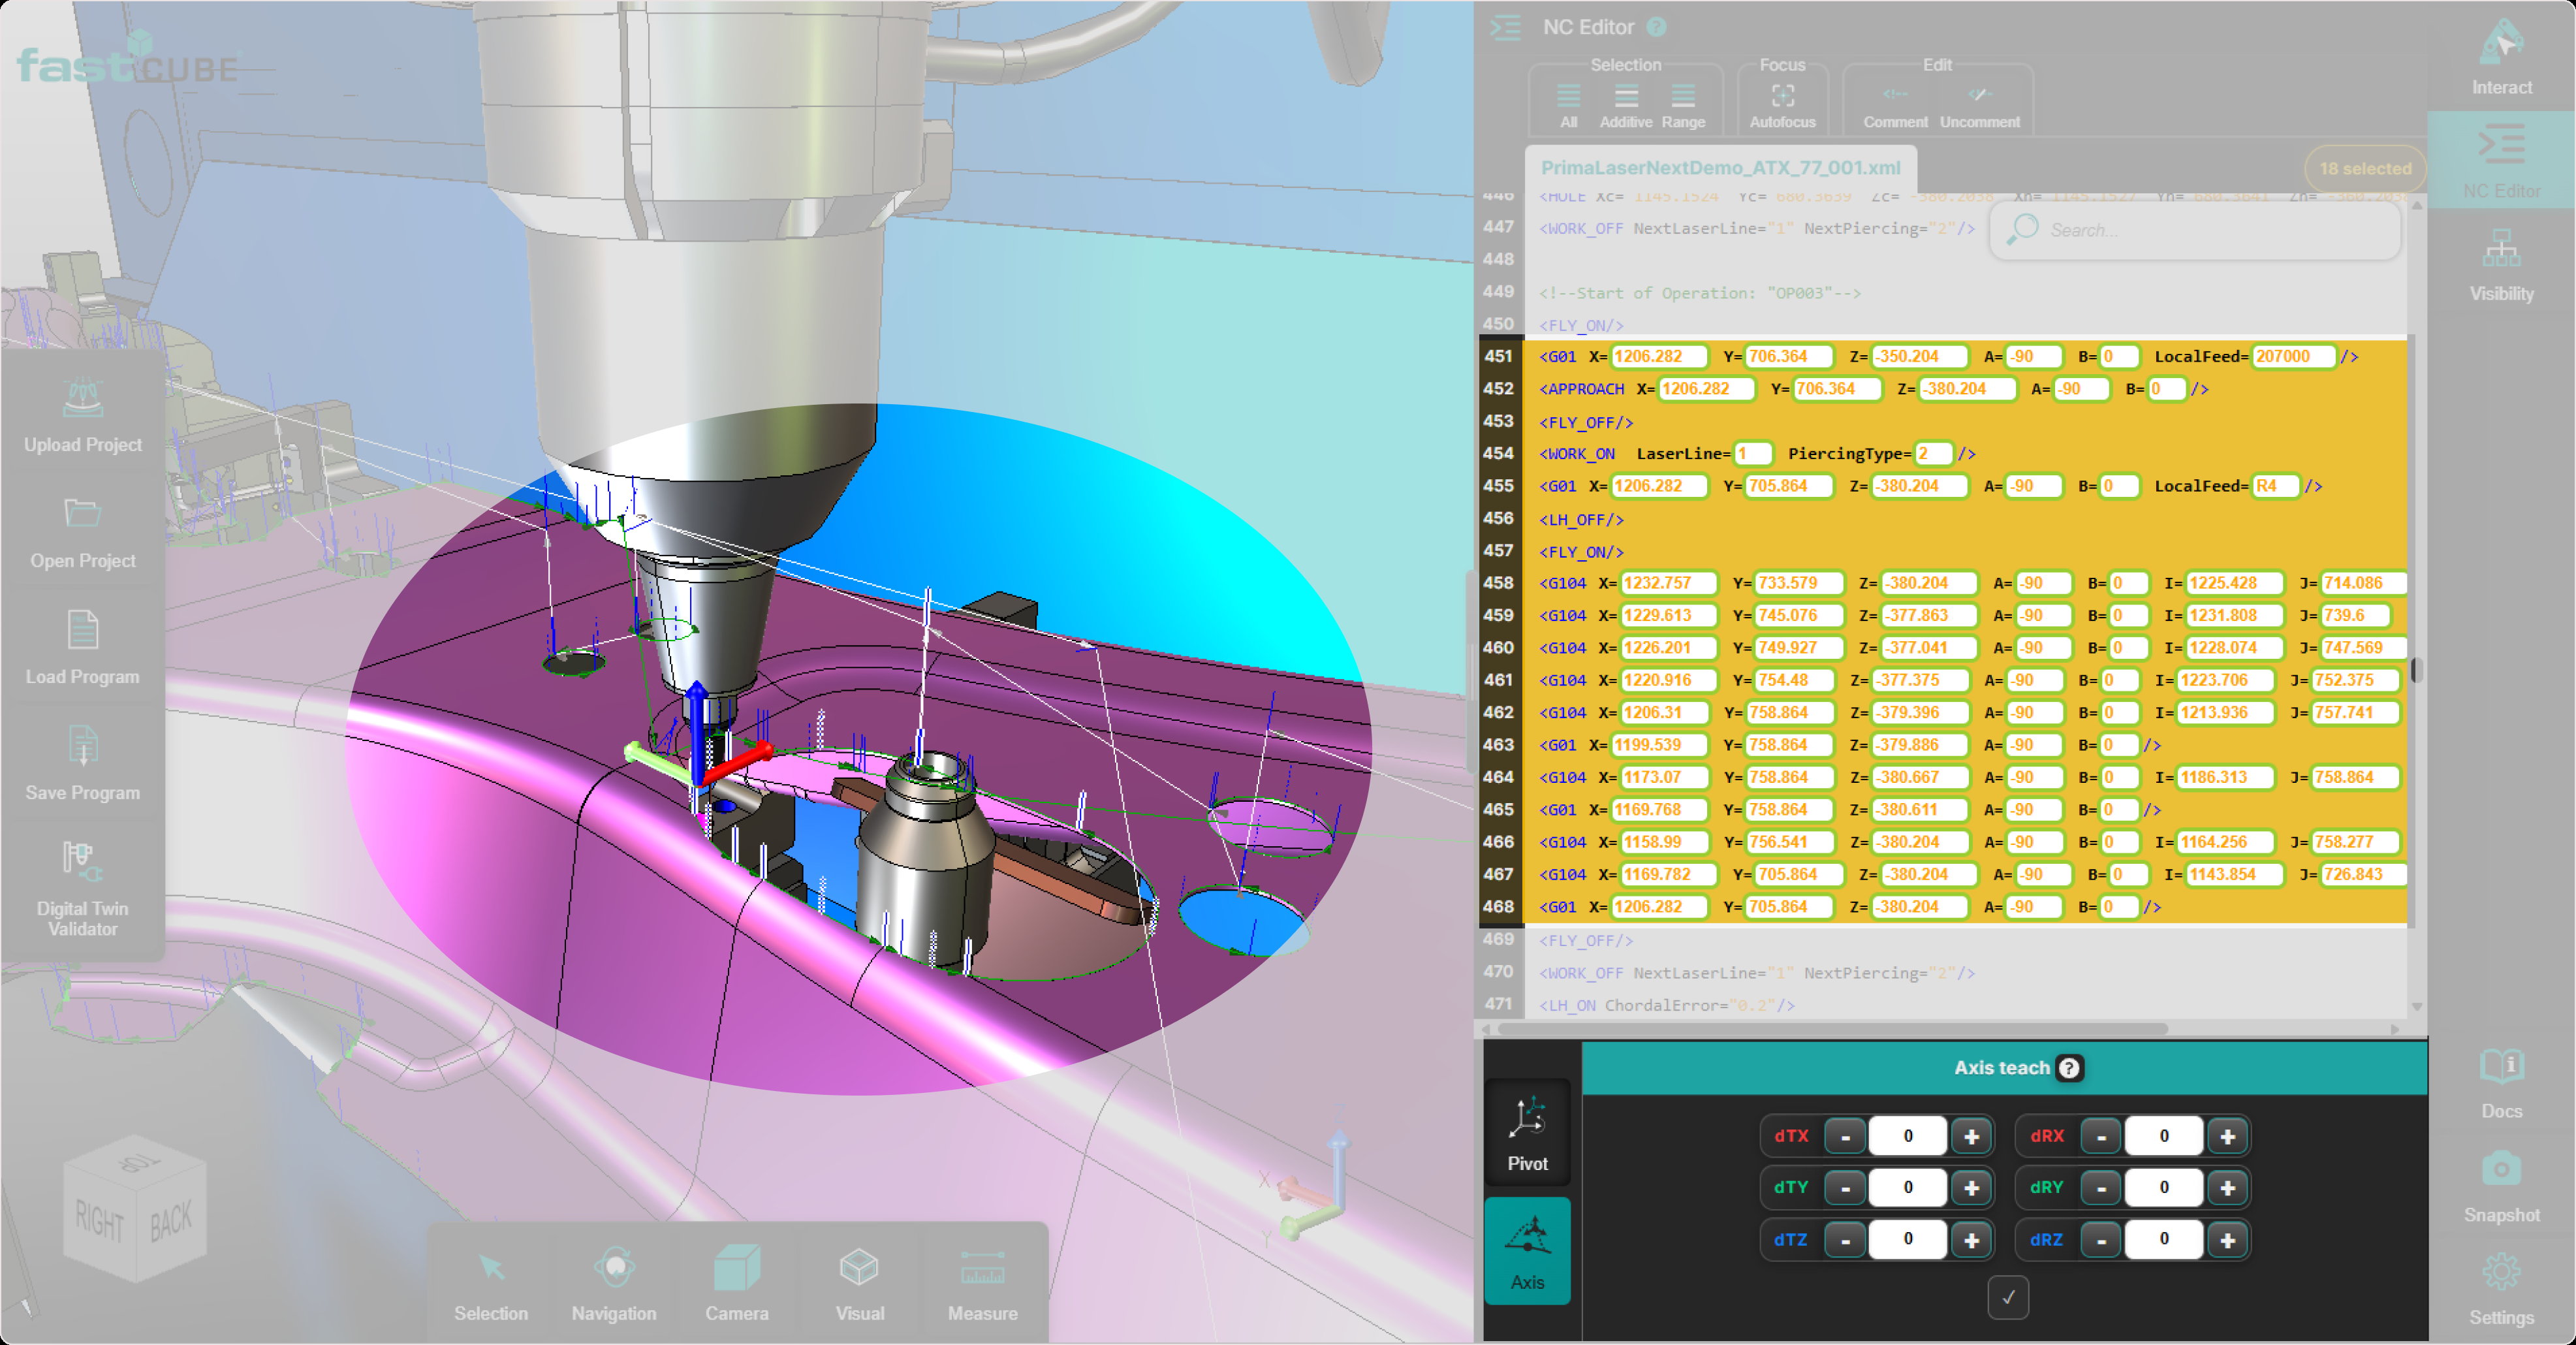Click the Interact mode icon

click(x=2501, y=44)
